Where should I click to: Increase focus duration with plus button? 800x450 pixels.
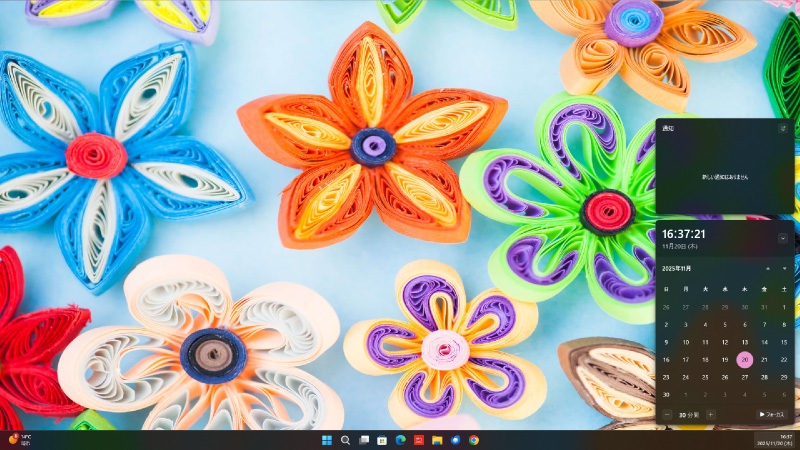710,414
